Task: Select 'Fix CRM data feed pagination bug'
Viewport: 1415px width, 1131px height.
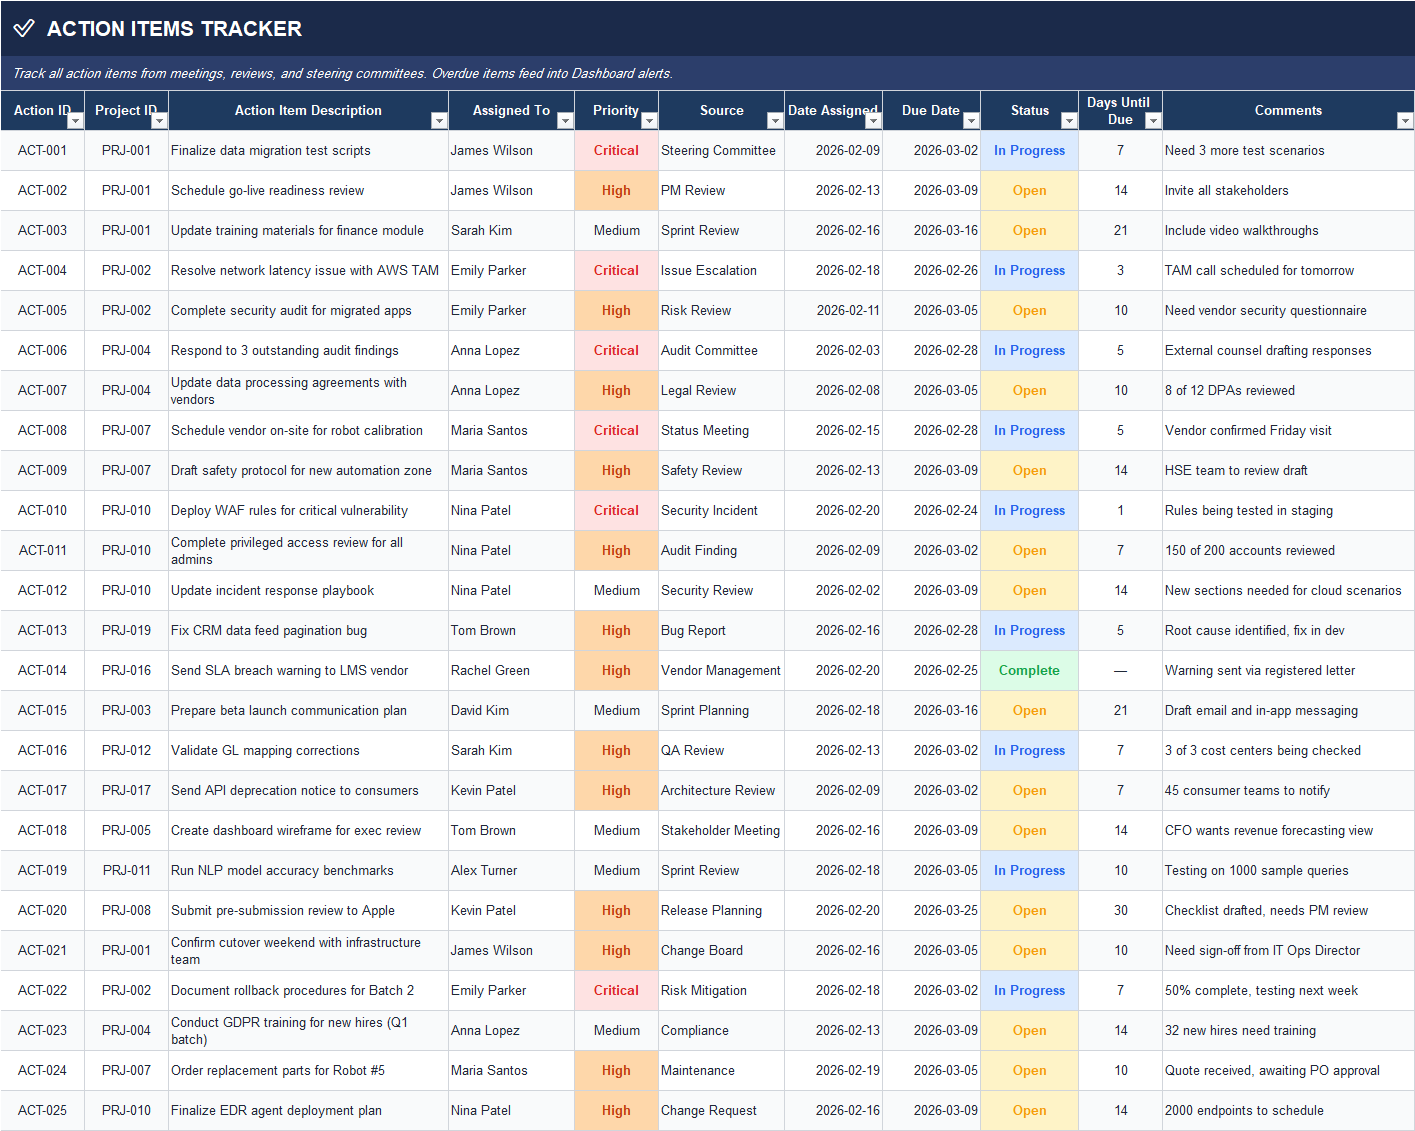Action: 308,631
